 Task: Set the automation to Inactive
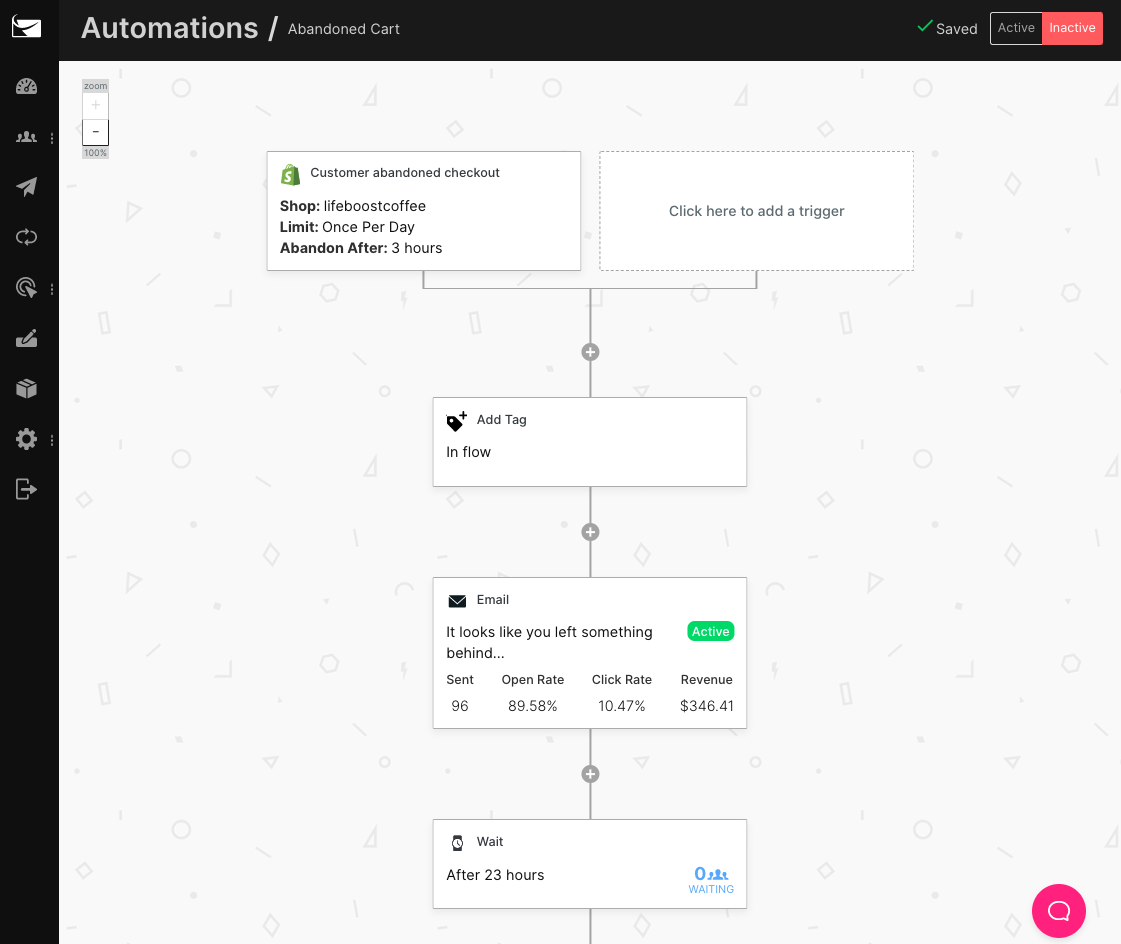(1072, 28)
